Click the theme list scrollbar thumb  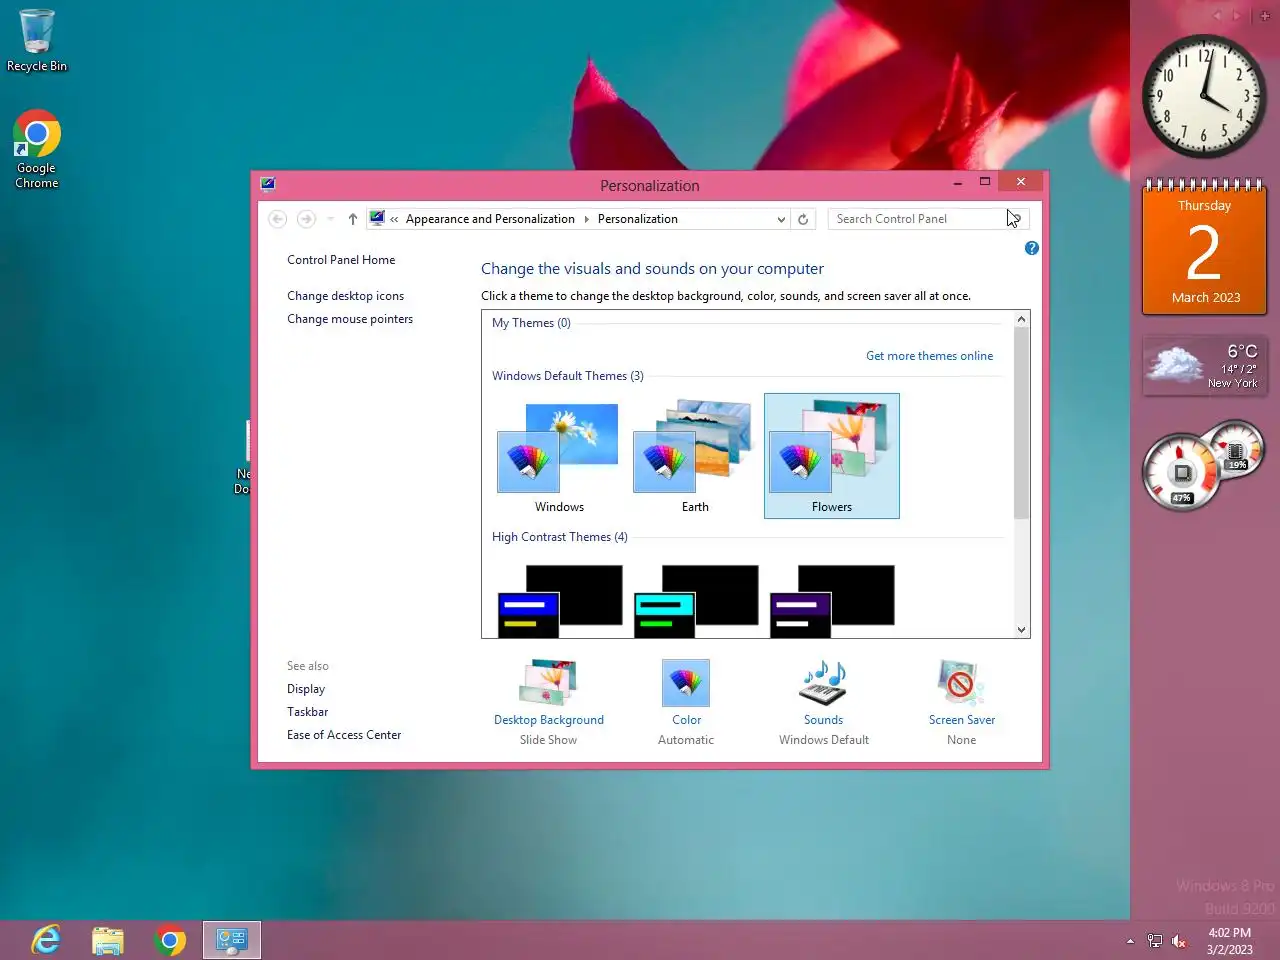(1021, 423)
